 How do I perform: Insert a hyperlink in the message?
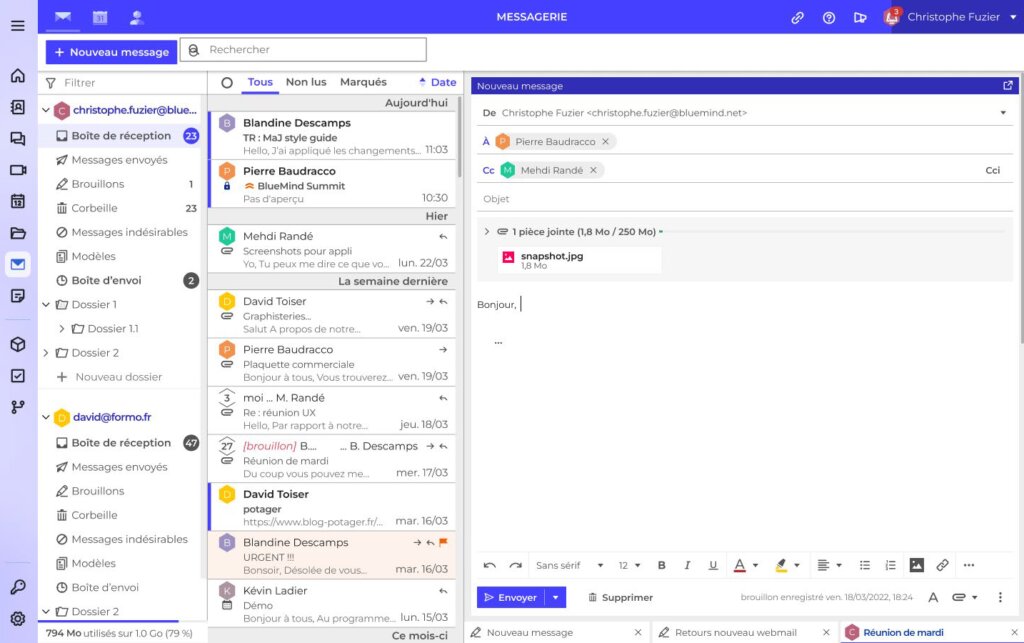pos(942,565)
